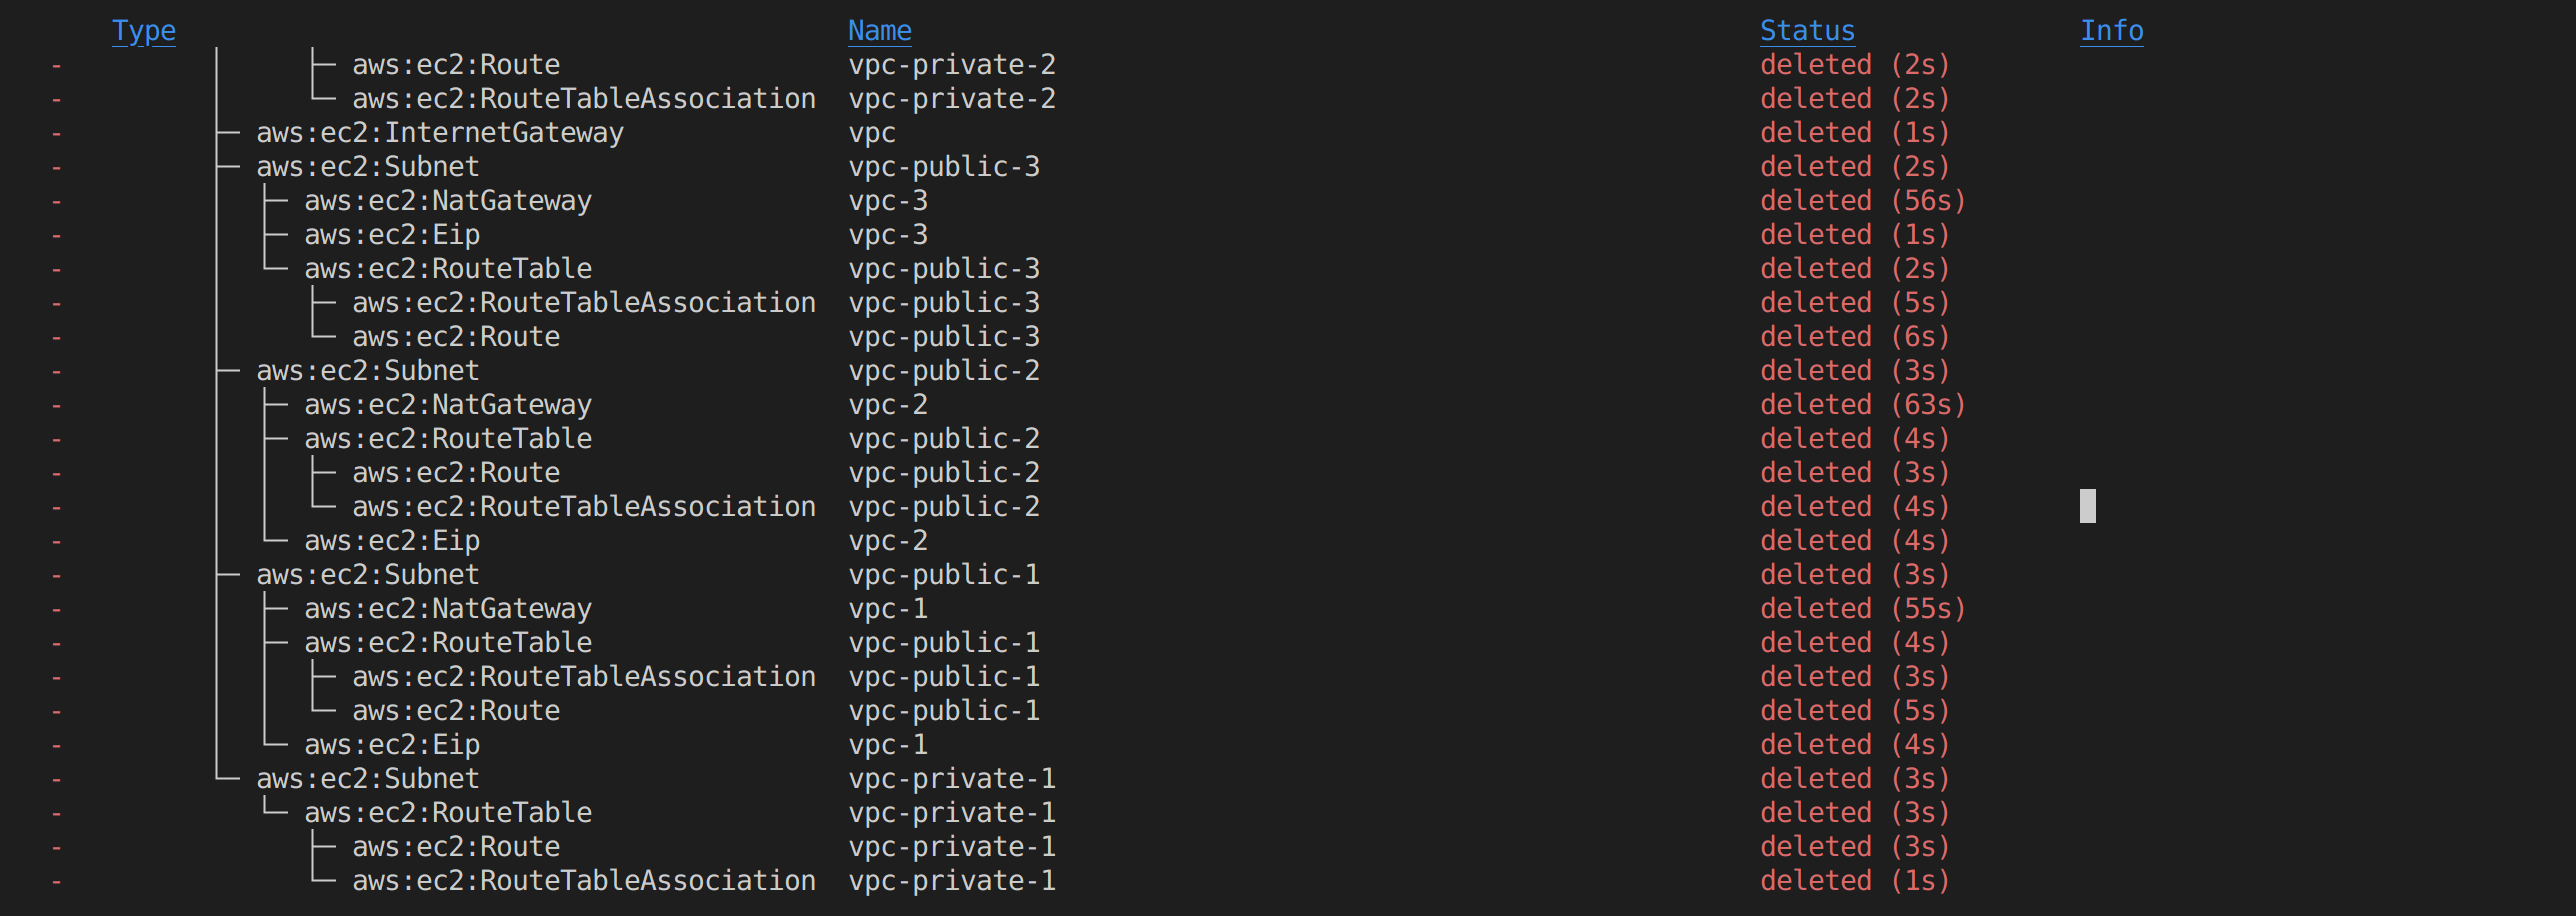
Task: Click the aws:ec2:RouteTable type for vpc-public-2
Action: point(447,439)
